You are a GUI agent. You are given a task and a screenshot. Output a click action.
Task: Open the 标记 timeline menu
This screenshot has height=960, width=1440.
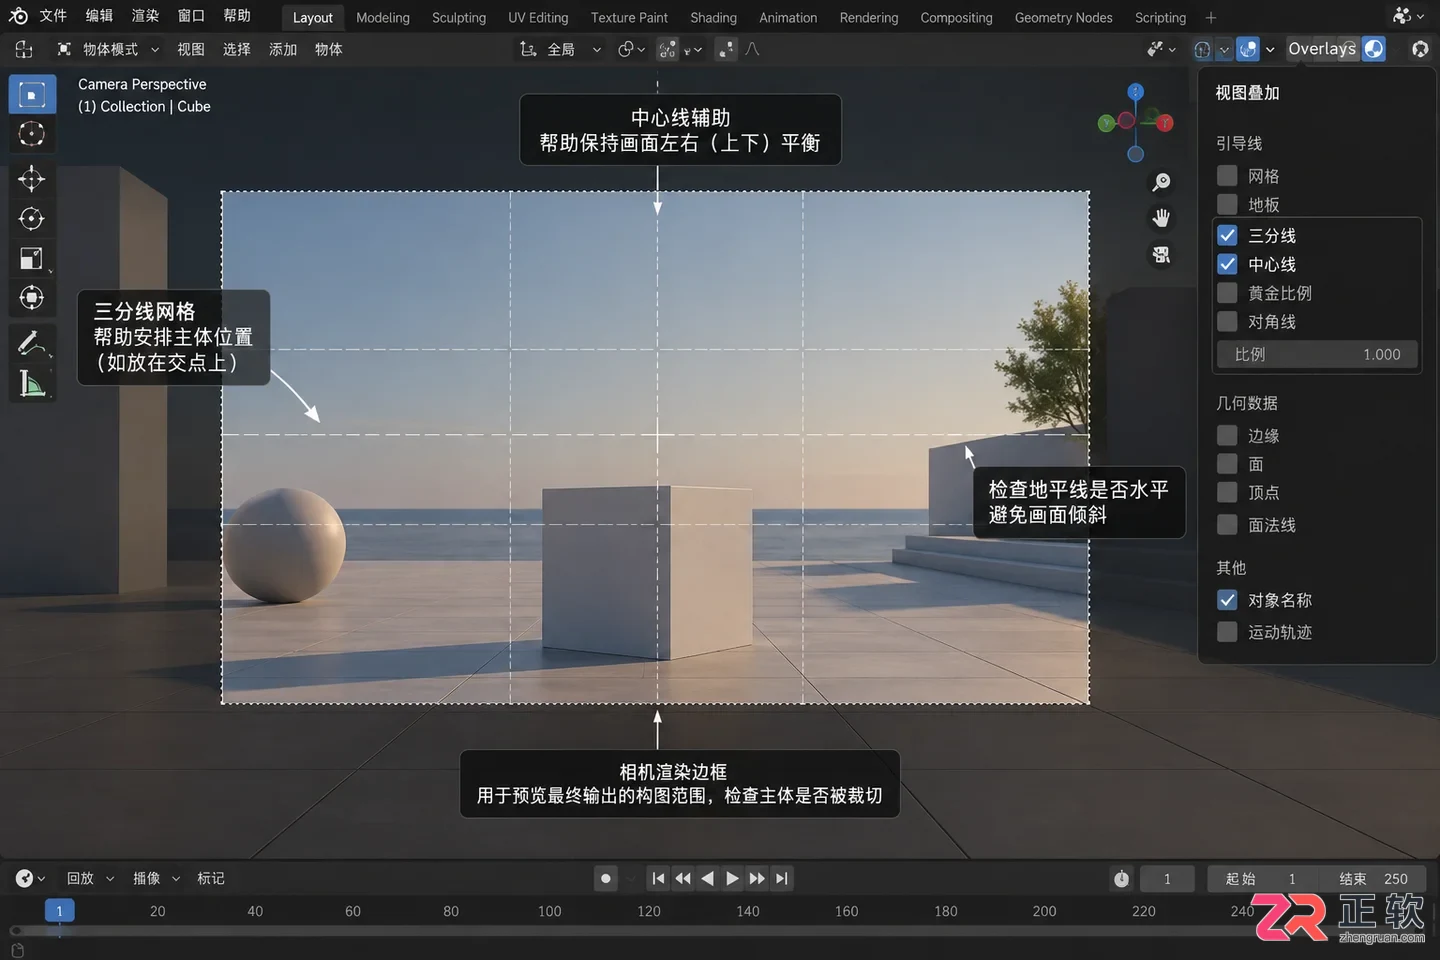point(211,878)
